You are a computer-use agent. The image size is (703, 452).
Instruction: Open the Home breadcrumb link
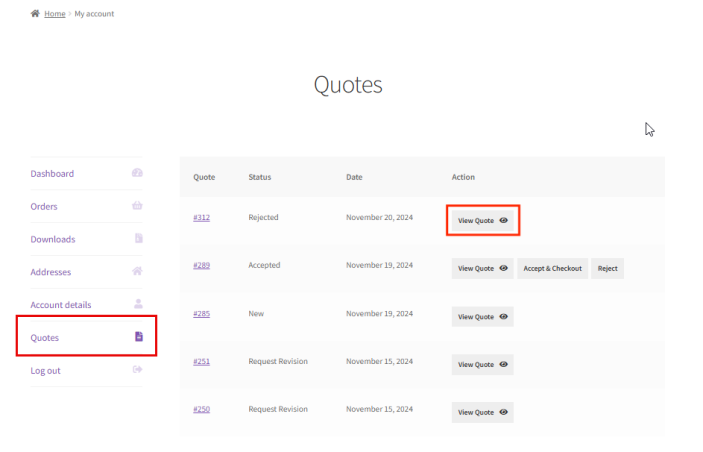coord(55,14)
